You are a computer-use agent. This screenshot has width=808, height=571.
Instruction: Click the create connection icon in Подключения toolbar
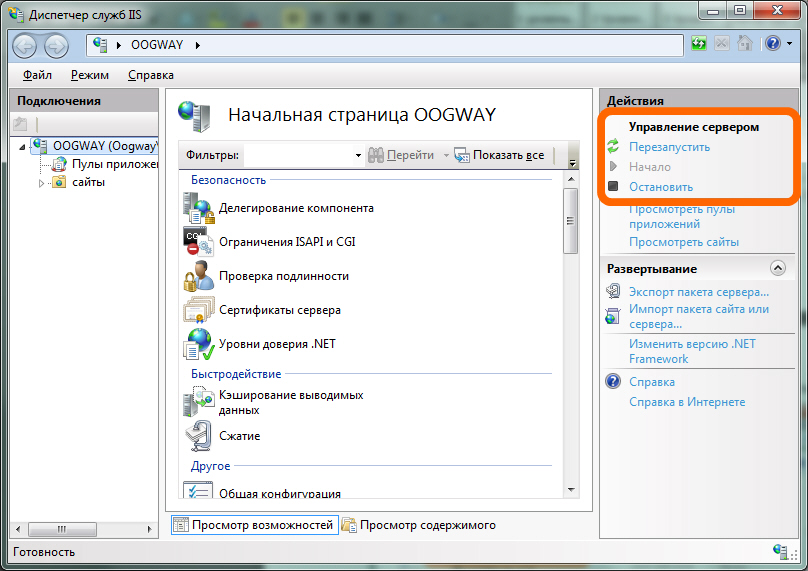click(21, 124)
